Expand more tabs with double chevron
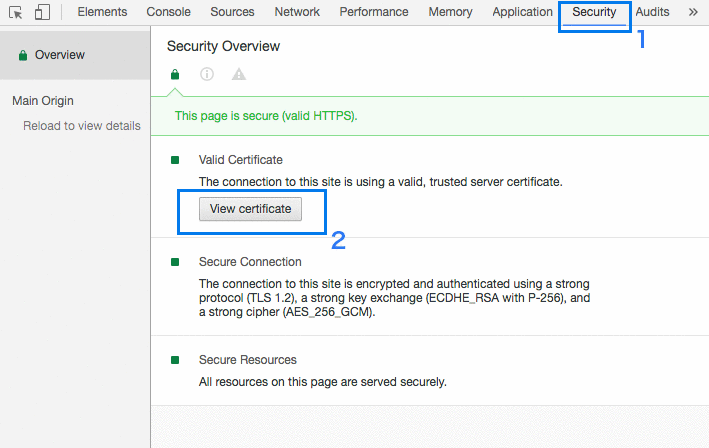The width and height of the screenshot is (709, 448). (693, 13)
